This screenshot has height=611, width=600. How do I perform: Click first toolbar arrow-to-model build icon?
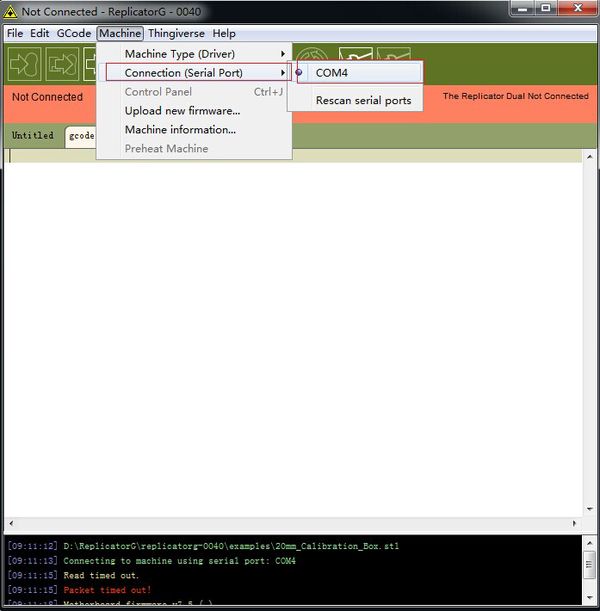point(24,64)
